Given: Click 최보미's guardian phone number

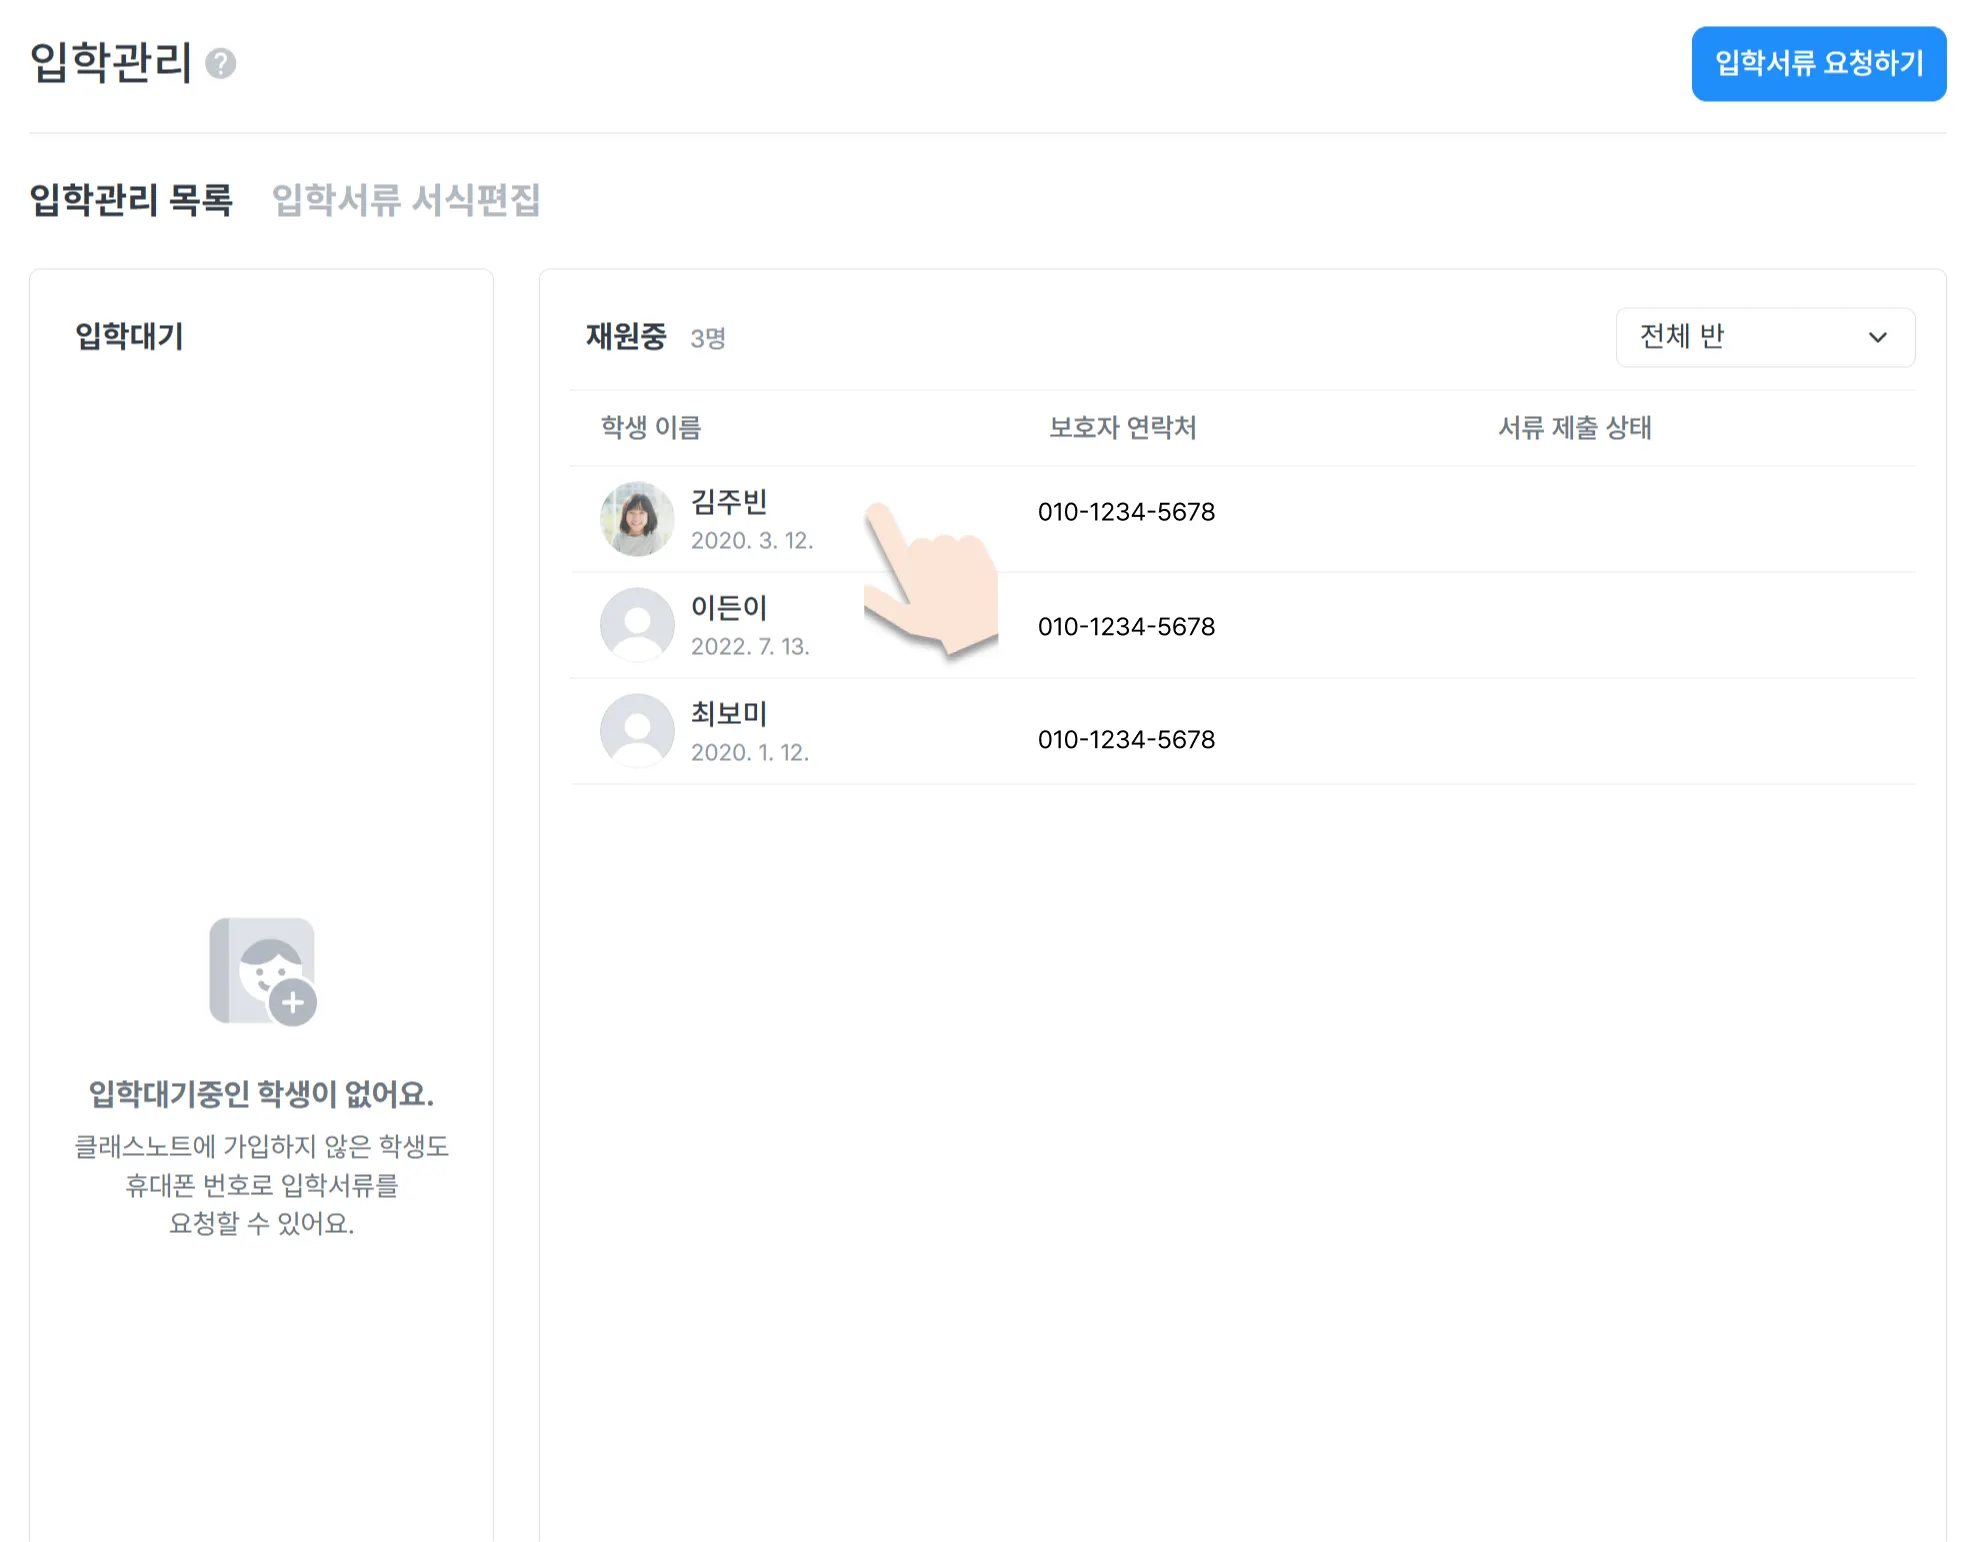Looking at the screenshot, I should [x=1126, y=740].
